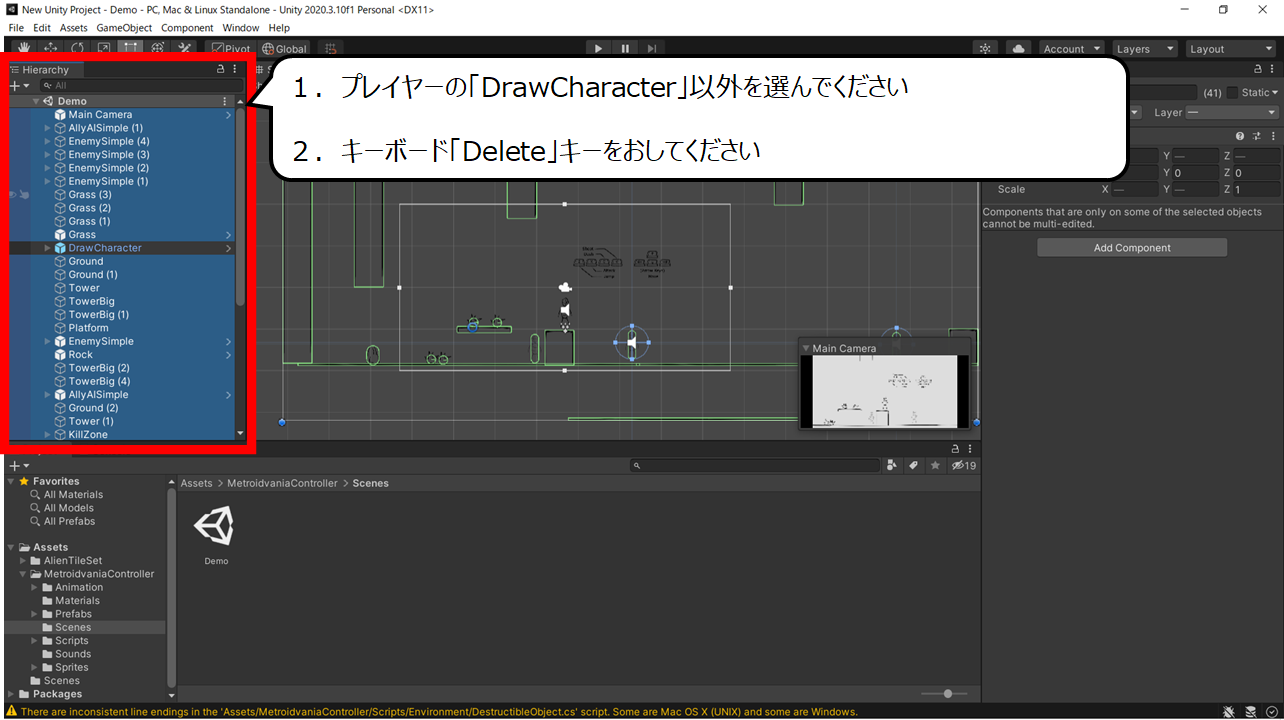Image resolution: width=1284 pixels, height=720 pixels.
Task: Search by type in Project
Action: 891,465
